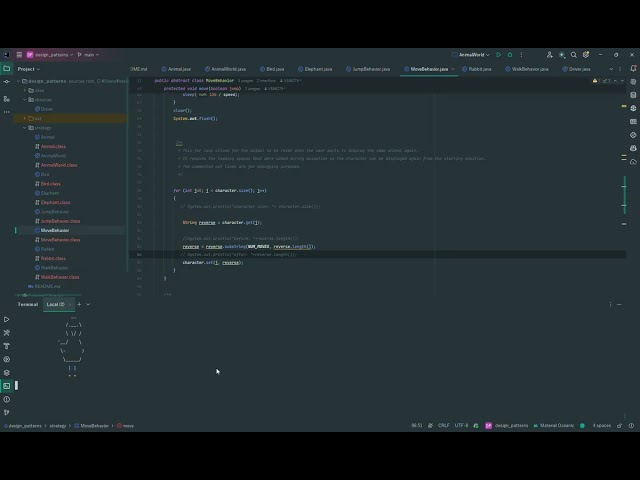Screen dimensions: 640x480
Task: Click CRLF line separator in status bar
Action: coord(444,425)
